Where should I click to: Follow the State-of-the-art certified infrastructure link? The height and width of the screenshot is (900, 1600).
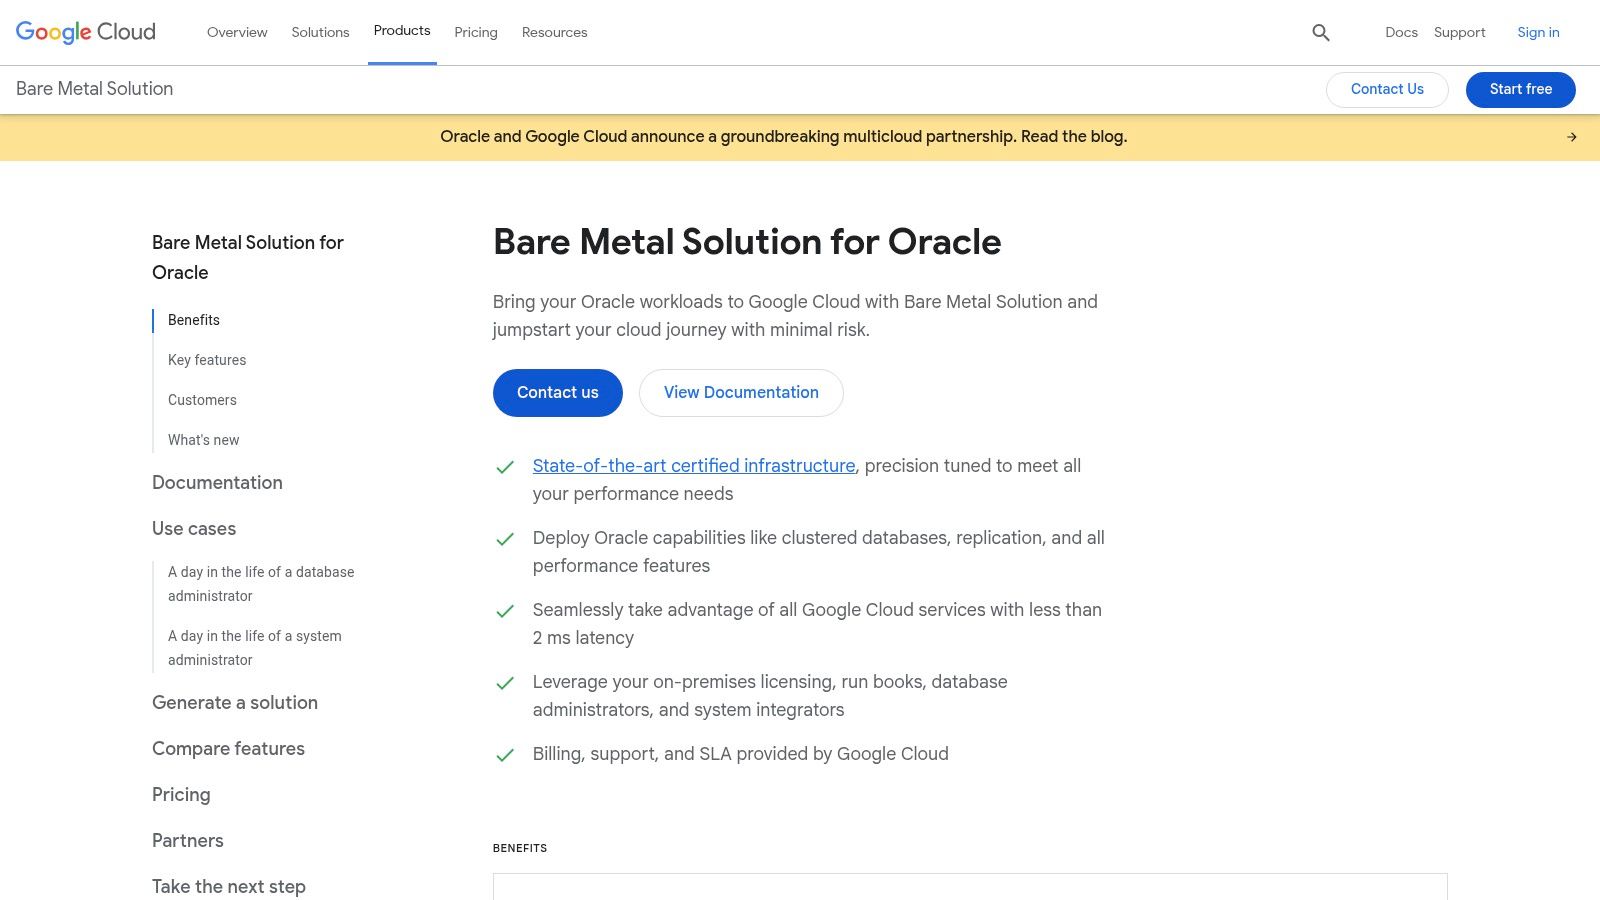[693, 466]
